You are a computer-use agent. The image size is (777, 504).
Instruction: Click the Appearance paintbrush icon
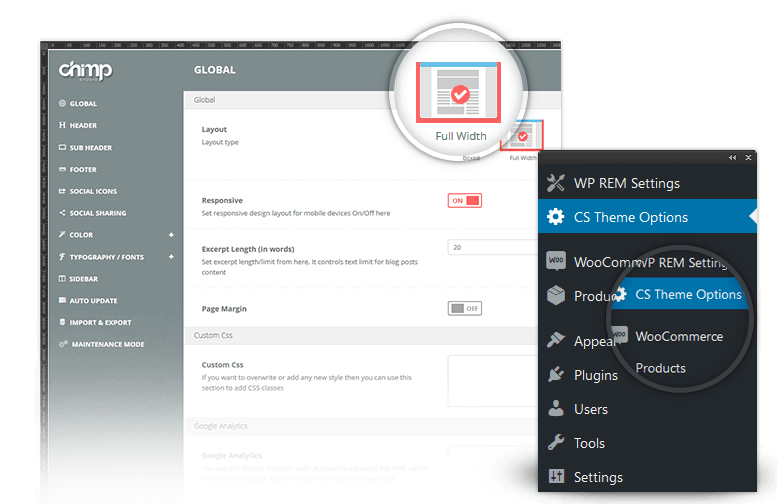click(555, 340)
